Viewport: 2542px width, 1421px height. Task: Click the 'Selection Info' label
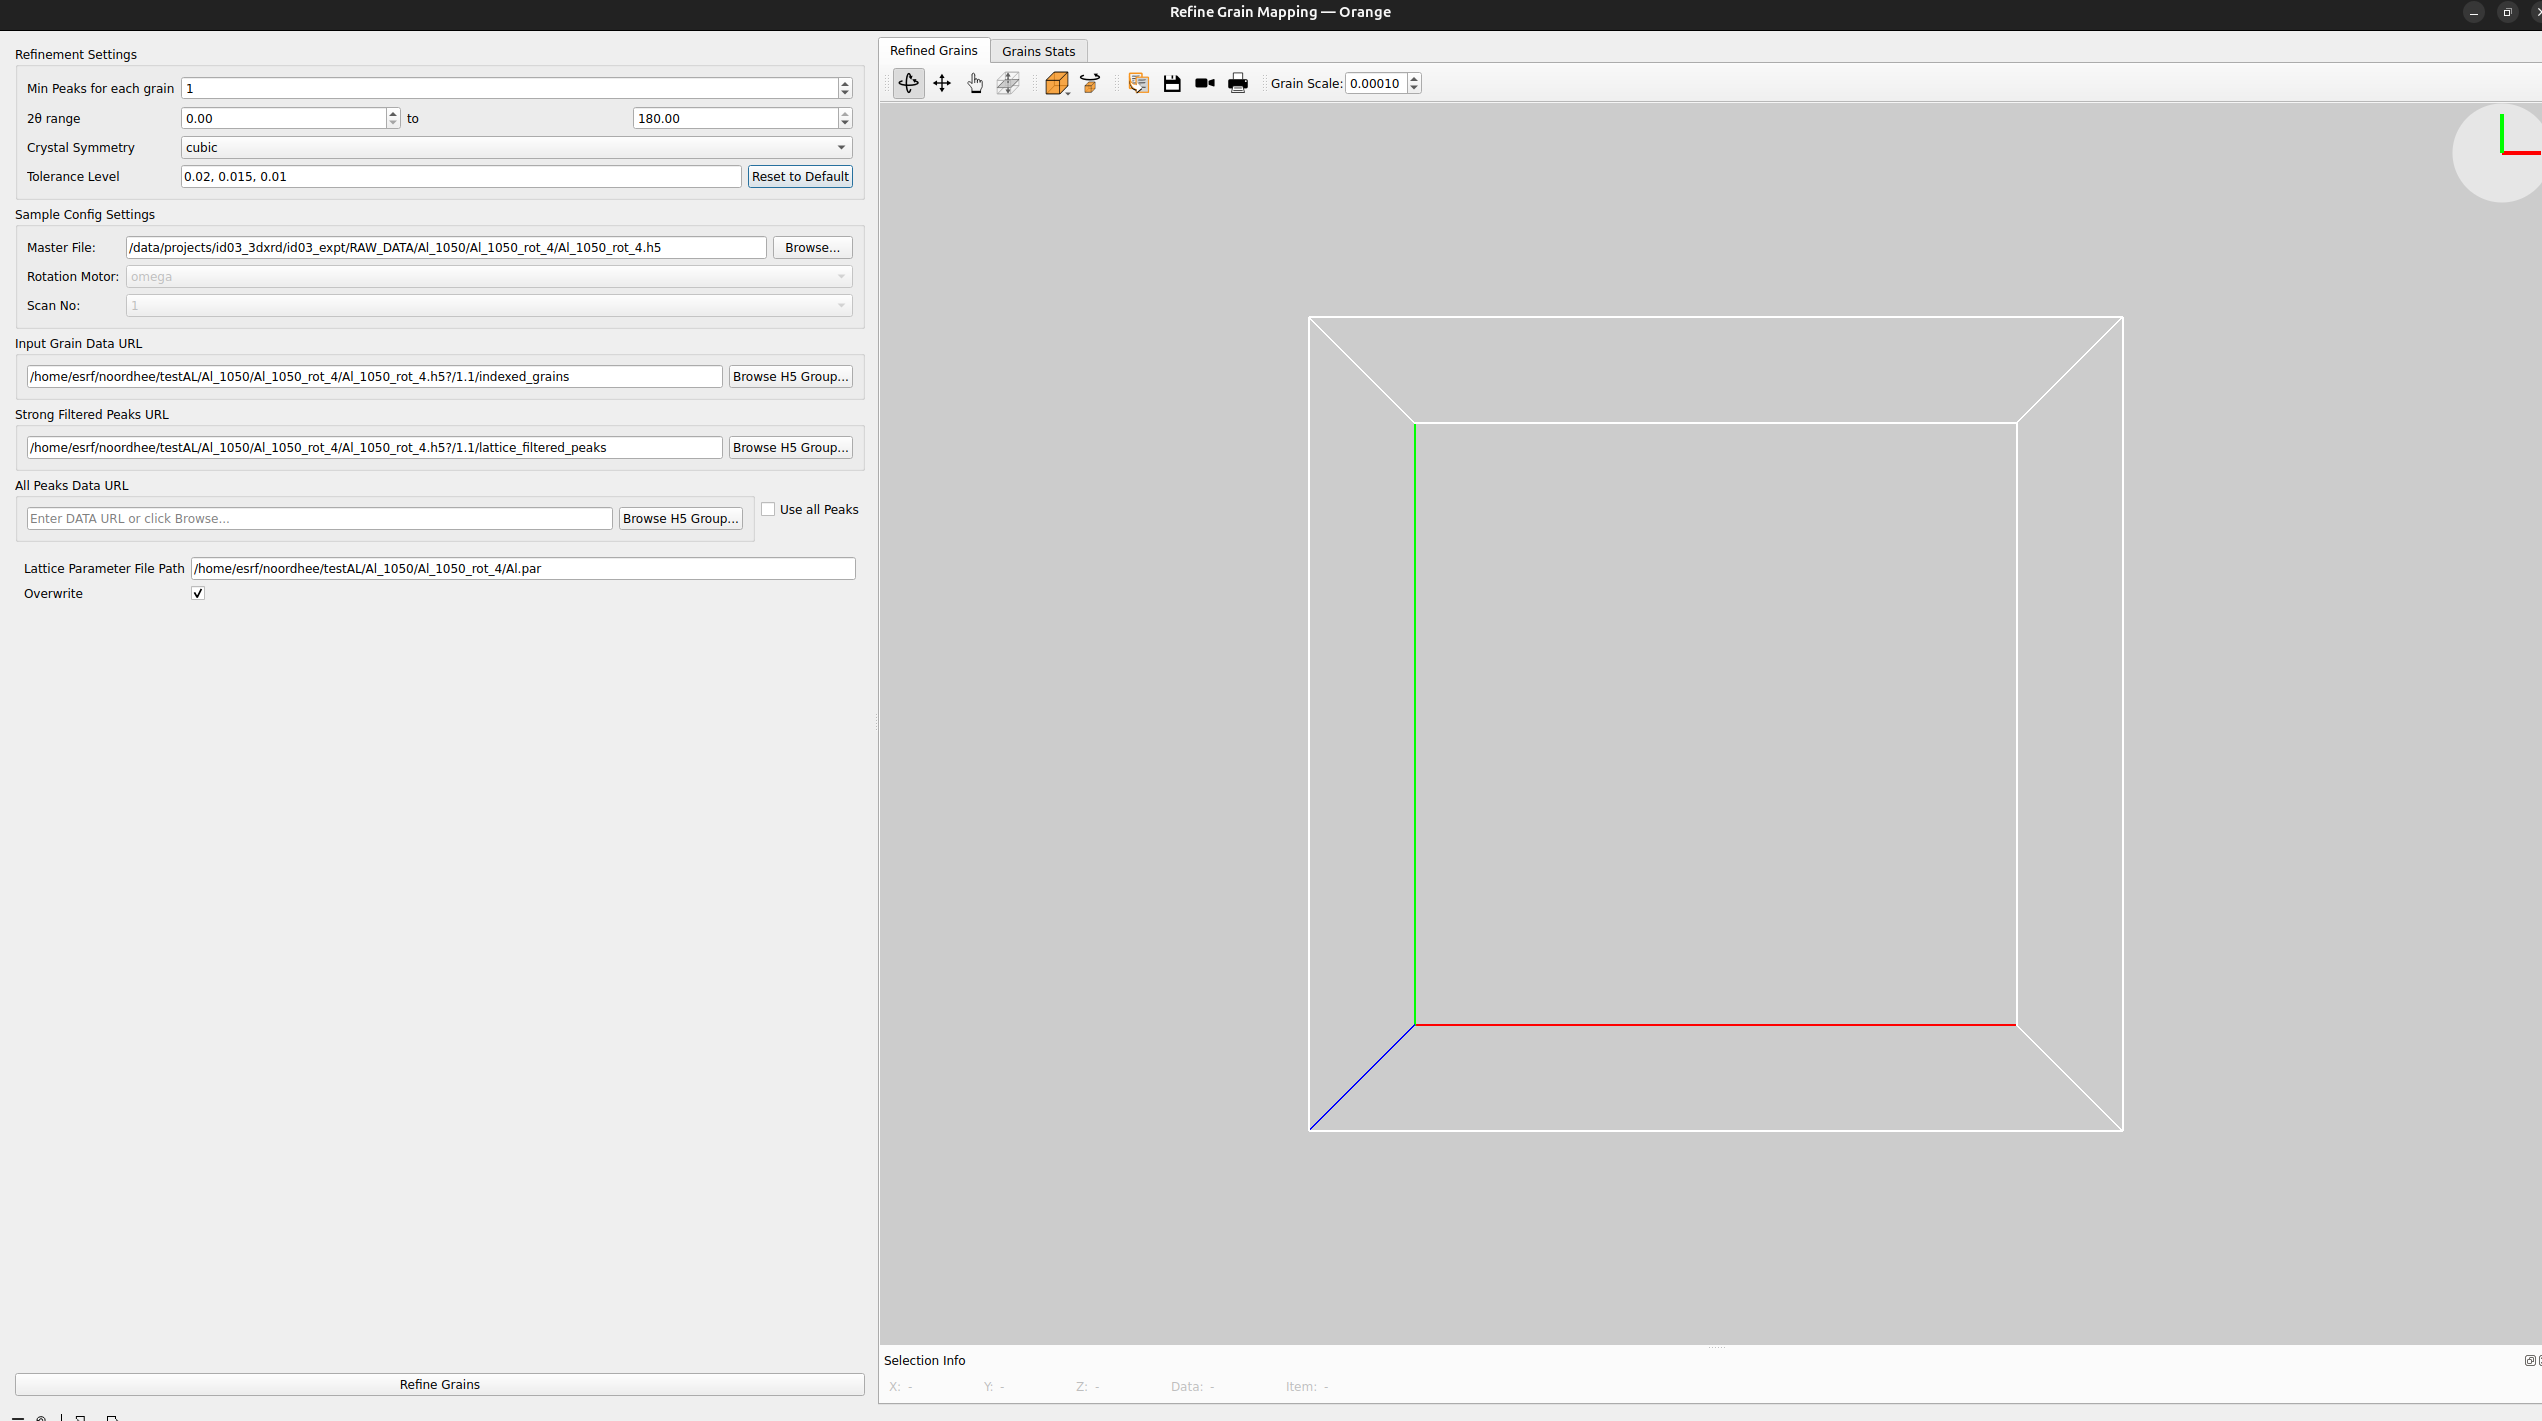point(924,1360)
